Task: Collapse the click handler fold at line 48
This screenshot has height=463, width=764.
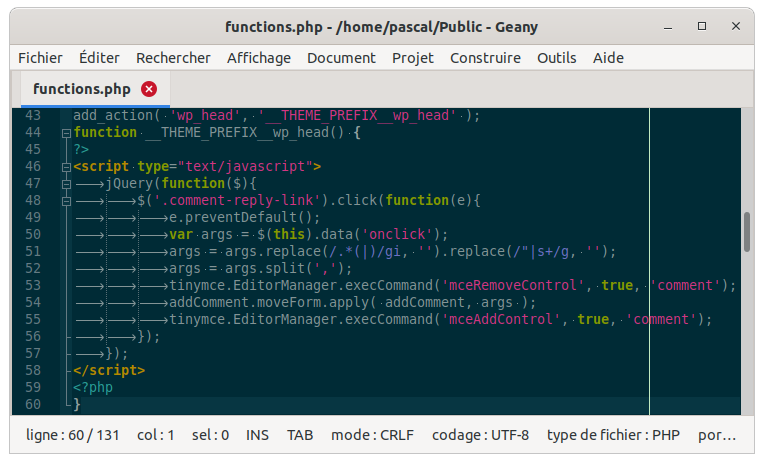Action: [x=67, y=201]
